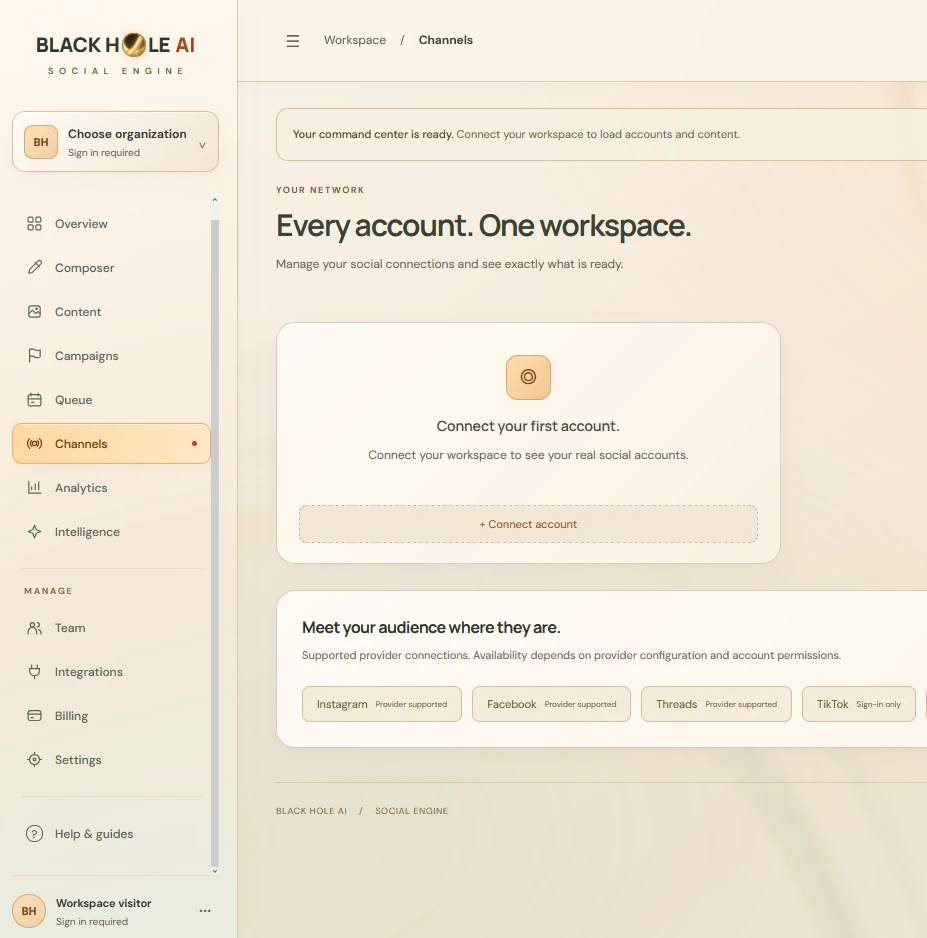Click the Workspace breadcrumb link
Image resolution: width=927 pixels, height=938 pixels.
pos(355,40)
